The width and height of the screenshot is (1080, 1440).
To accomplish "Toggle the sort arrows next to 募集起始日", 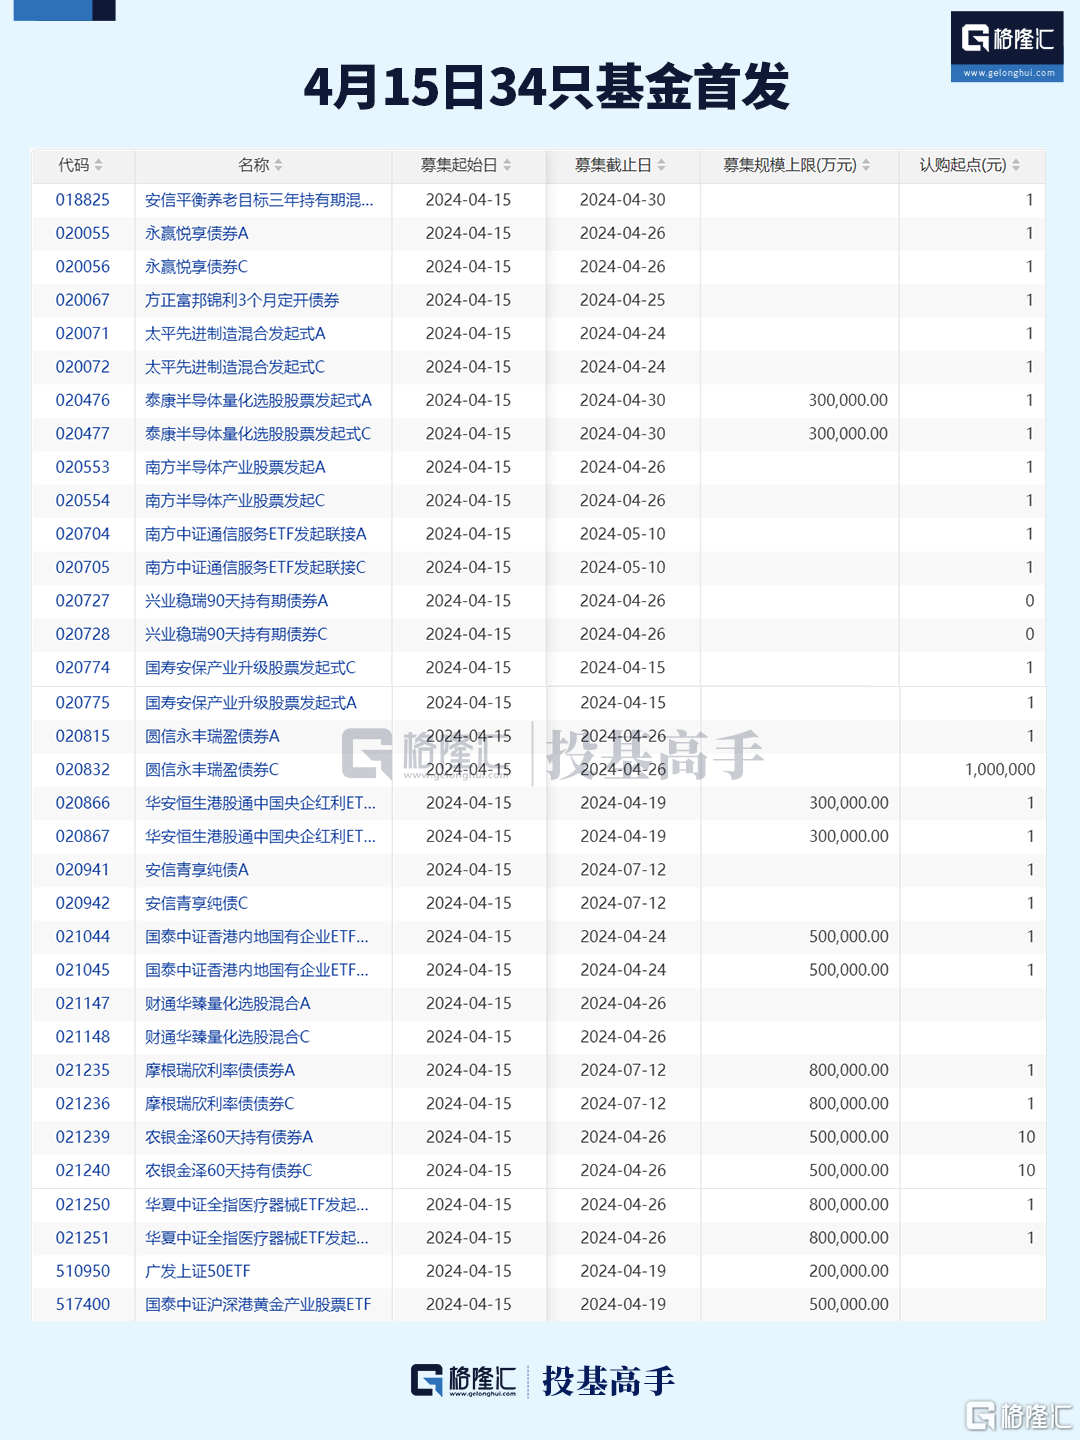I will (507, 165).
